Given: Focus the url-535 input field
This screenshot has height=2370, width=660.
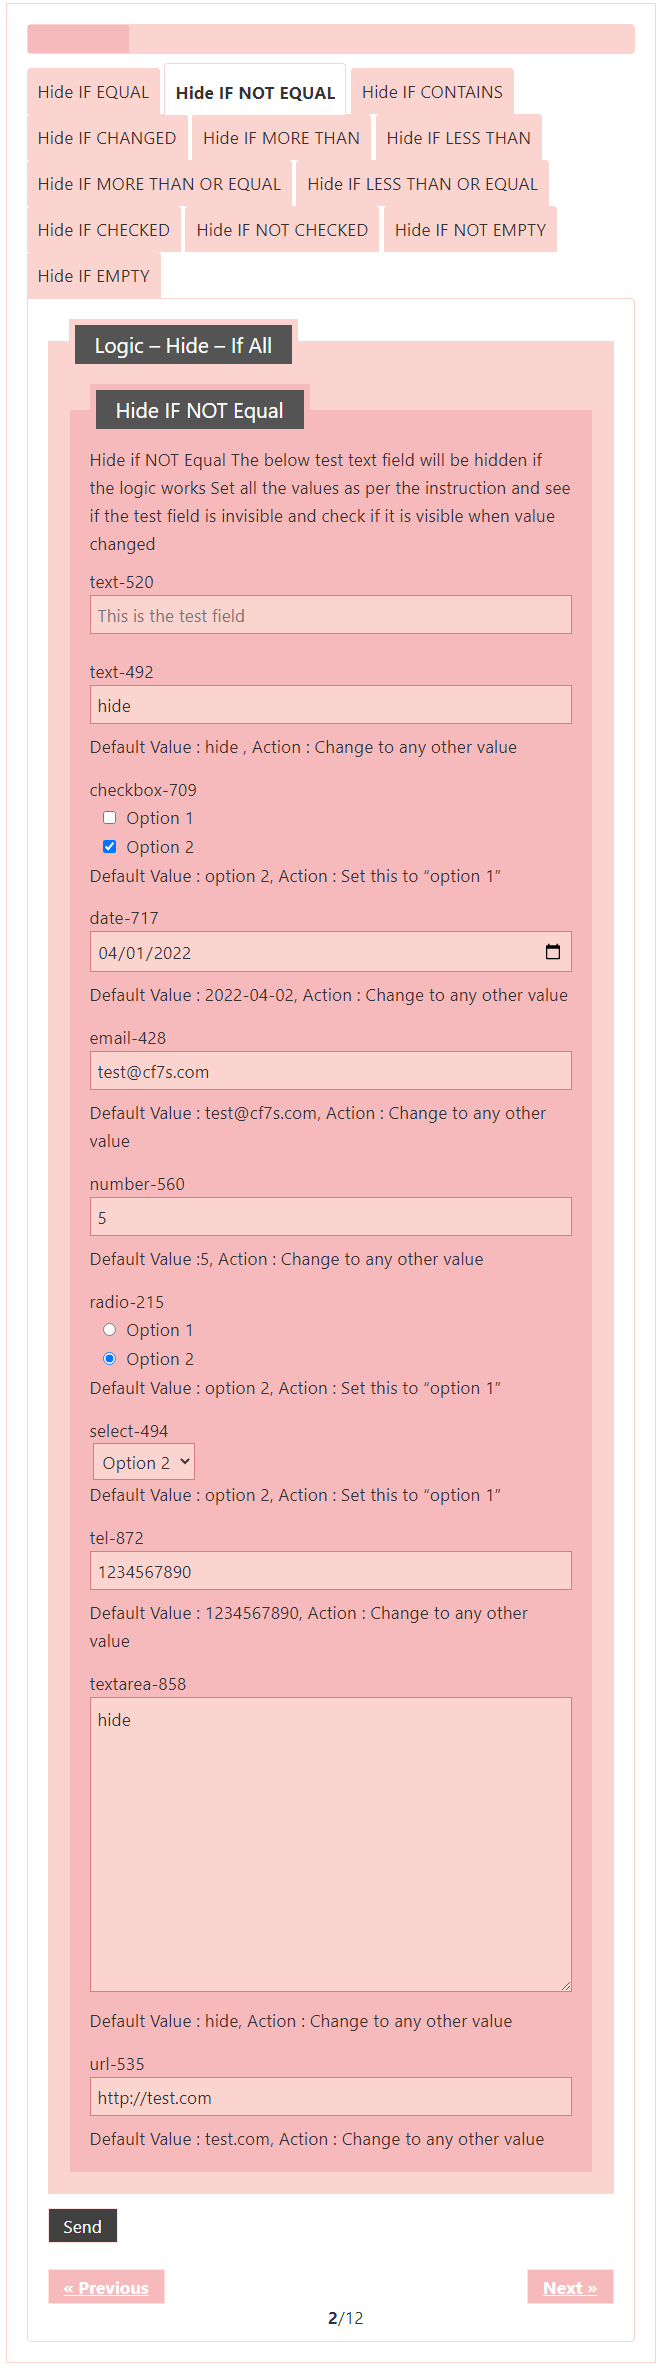Looking at the screenshot, I should pyautogui.click(x=331, y=2097).
